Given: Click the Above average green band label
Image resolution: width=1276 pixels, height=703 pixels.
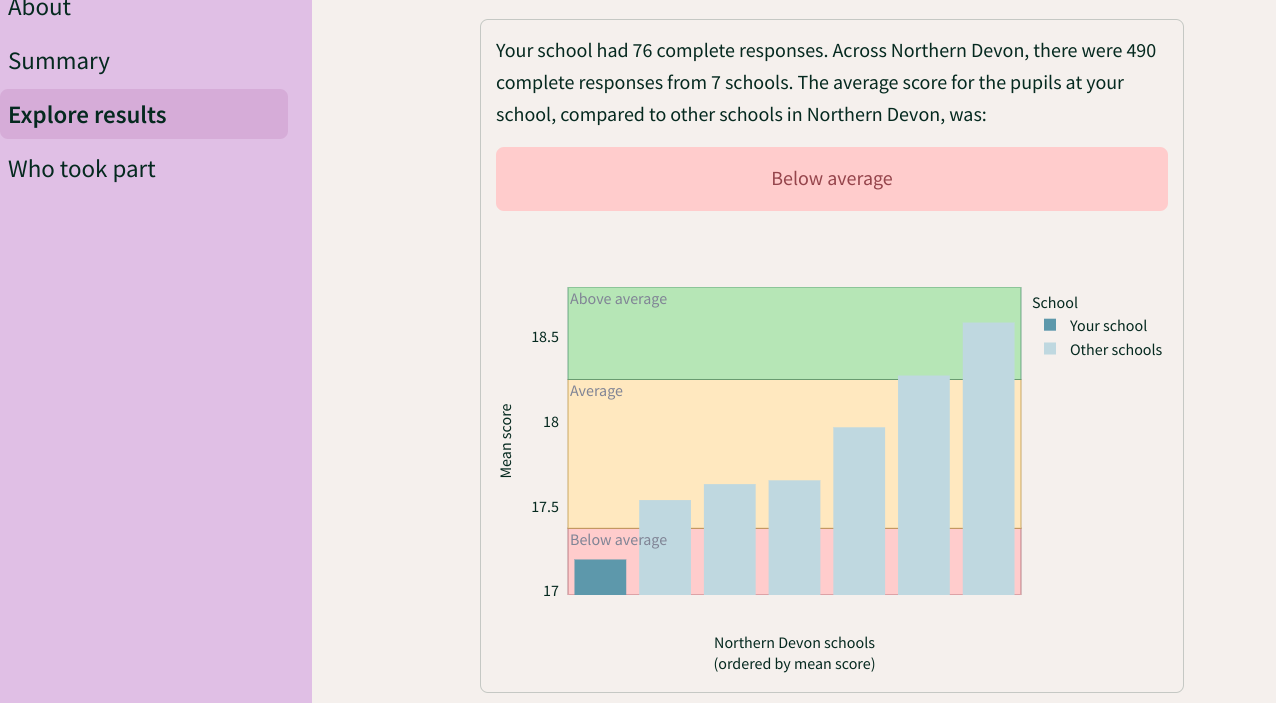Looking at the screenshot, I should 618,299.
